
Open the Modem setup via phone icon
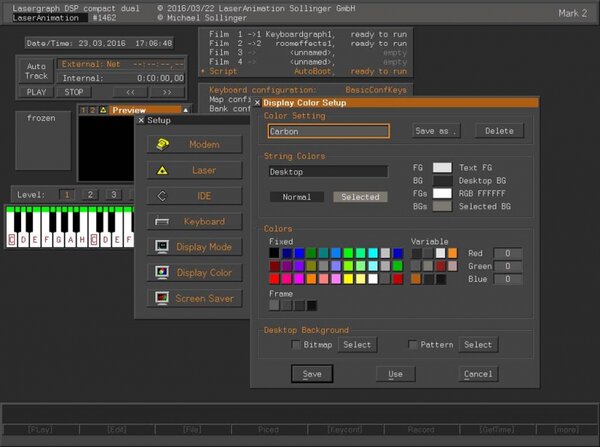(163, 144)
